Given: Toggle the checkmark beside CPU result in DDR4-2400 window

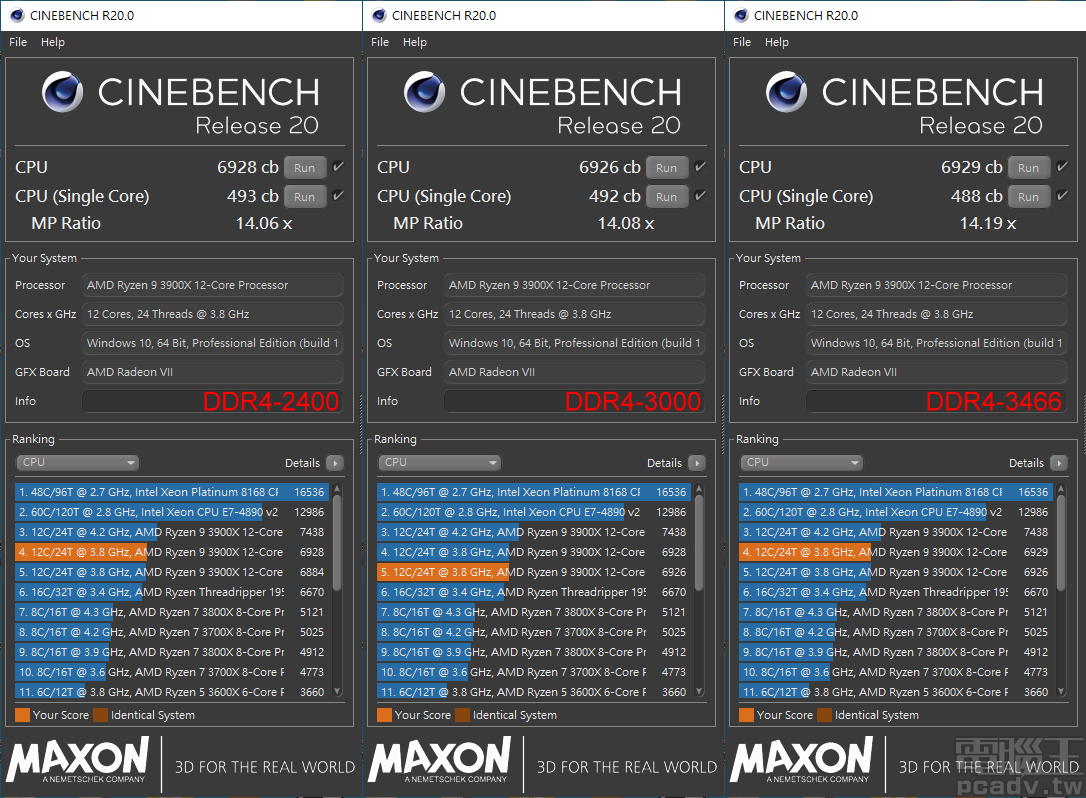Looking at the screenshot, I should click(x=340, y=167).
